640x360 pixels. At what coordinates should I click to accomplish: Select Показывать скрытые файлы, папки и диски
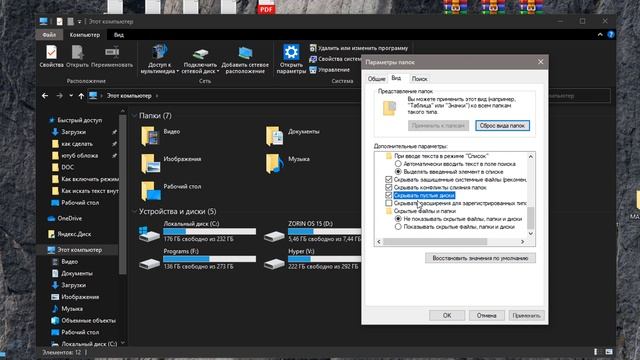(x=398, y=227)
